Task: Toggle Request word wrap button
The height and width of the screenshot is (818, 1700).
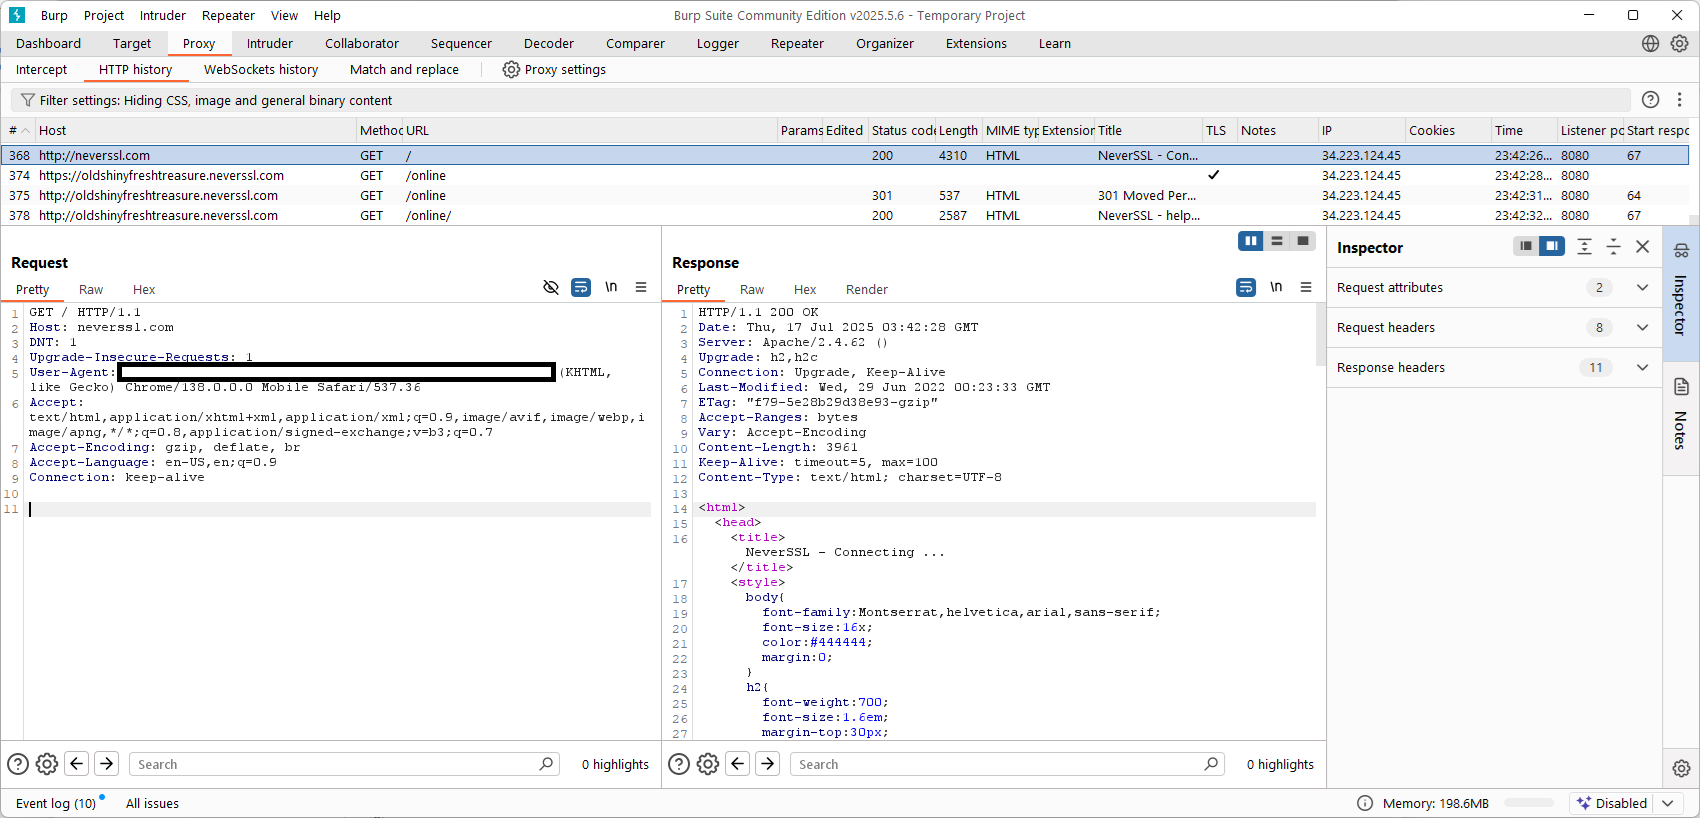Action: [581, 287]
